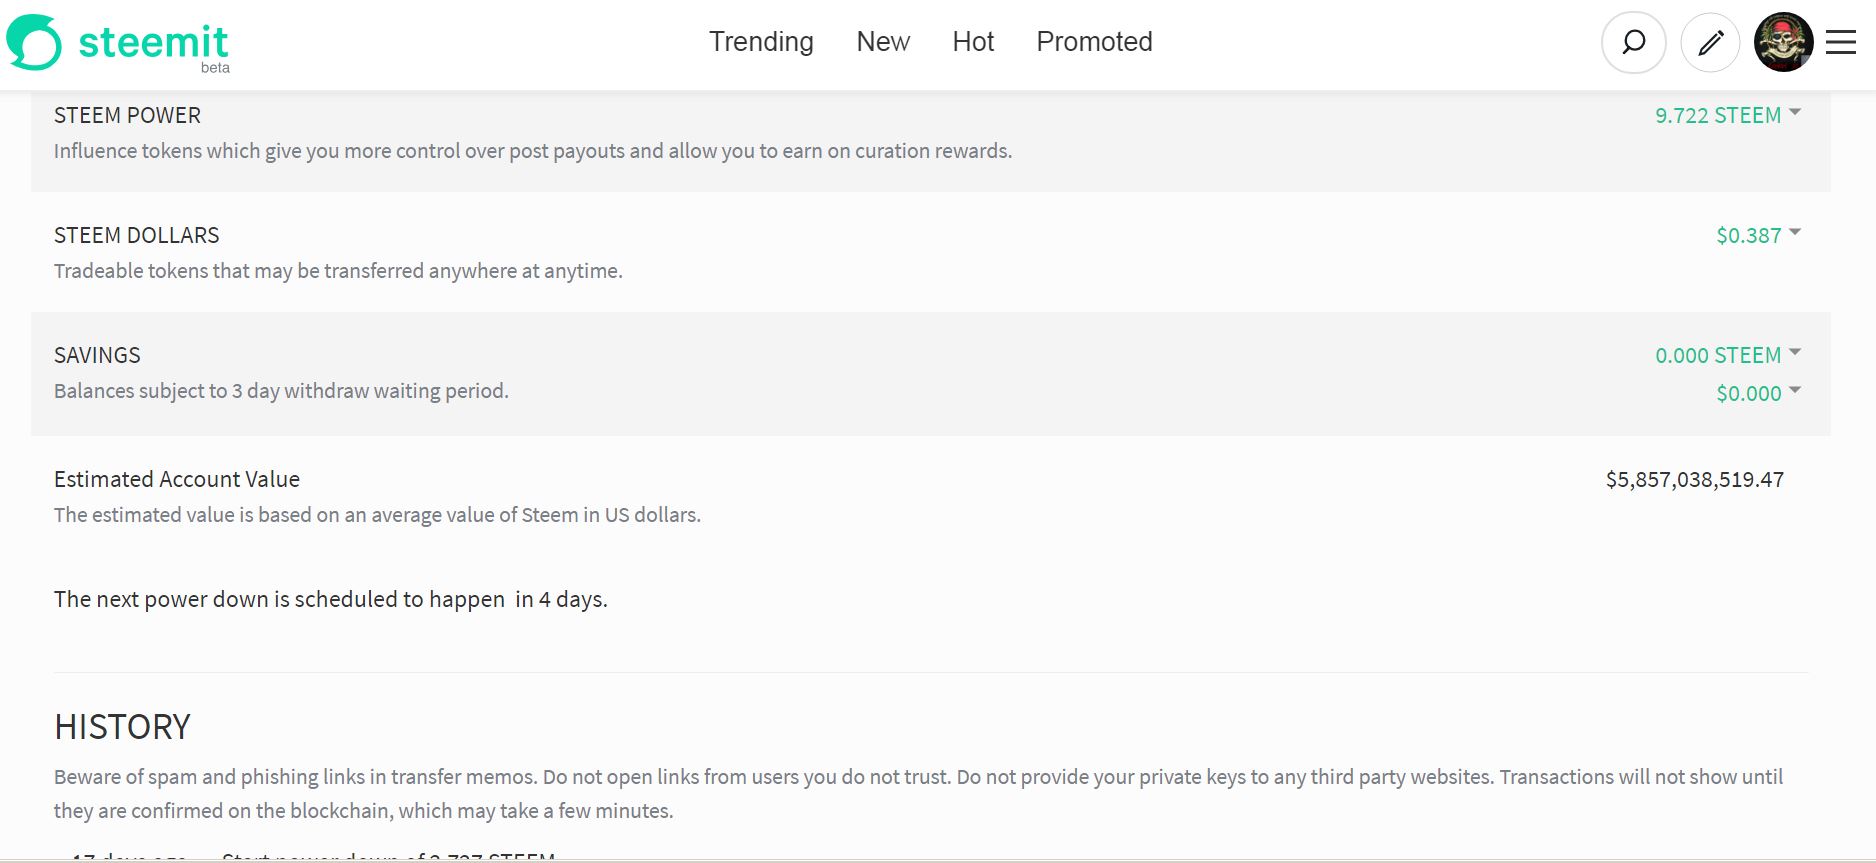Click the next power down schedule text
This screenshot has width=1876, height=863.
(x=330, y=599)
